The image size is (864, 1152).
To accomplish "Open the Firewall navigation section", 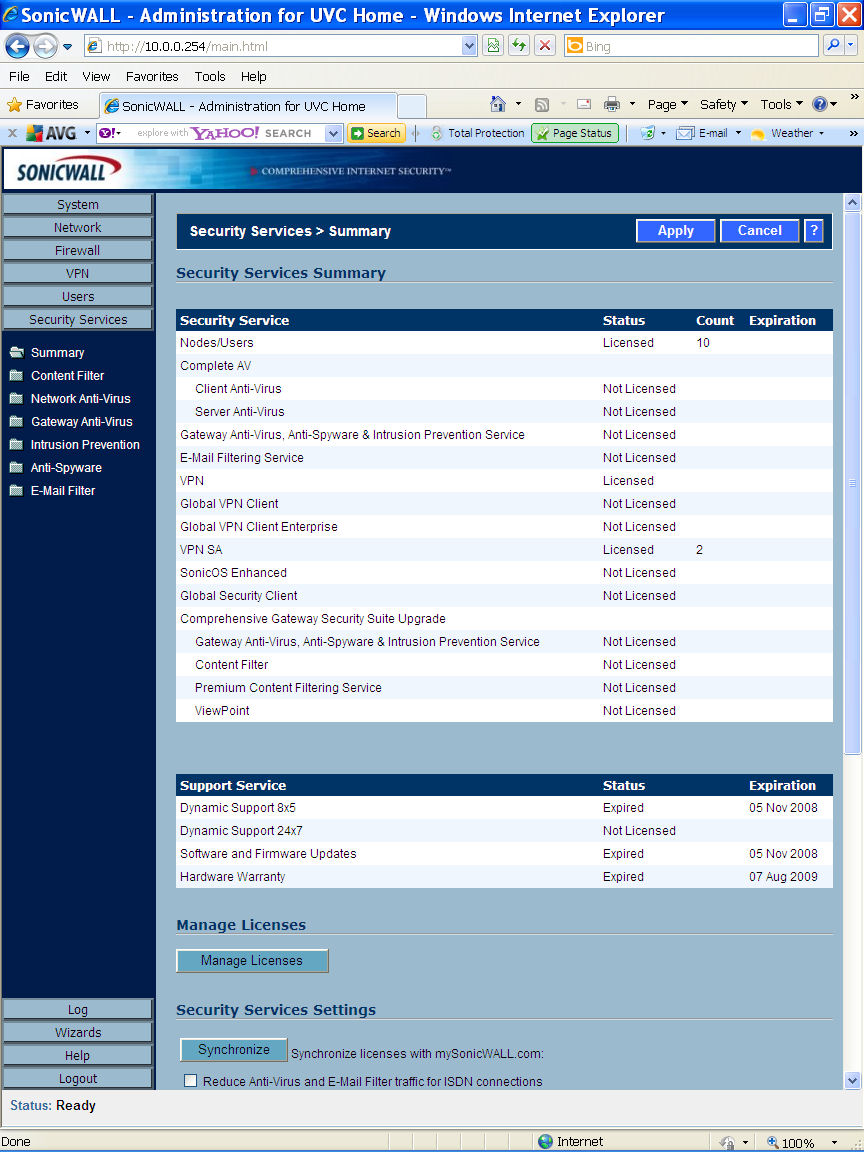I will (x=77, y=251).
